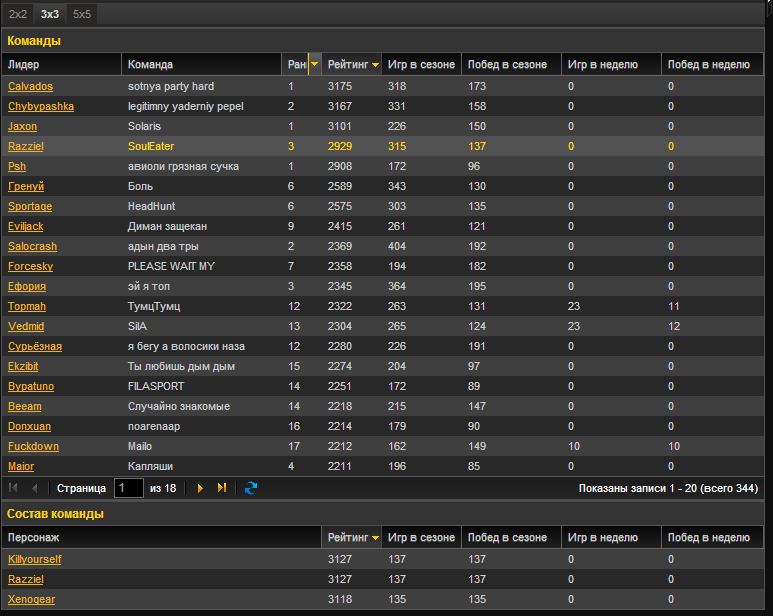Viewport: 773px width, 616px height.
Task: Refresh the teams table
Action: (251, 488)
